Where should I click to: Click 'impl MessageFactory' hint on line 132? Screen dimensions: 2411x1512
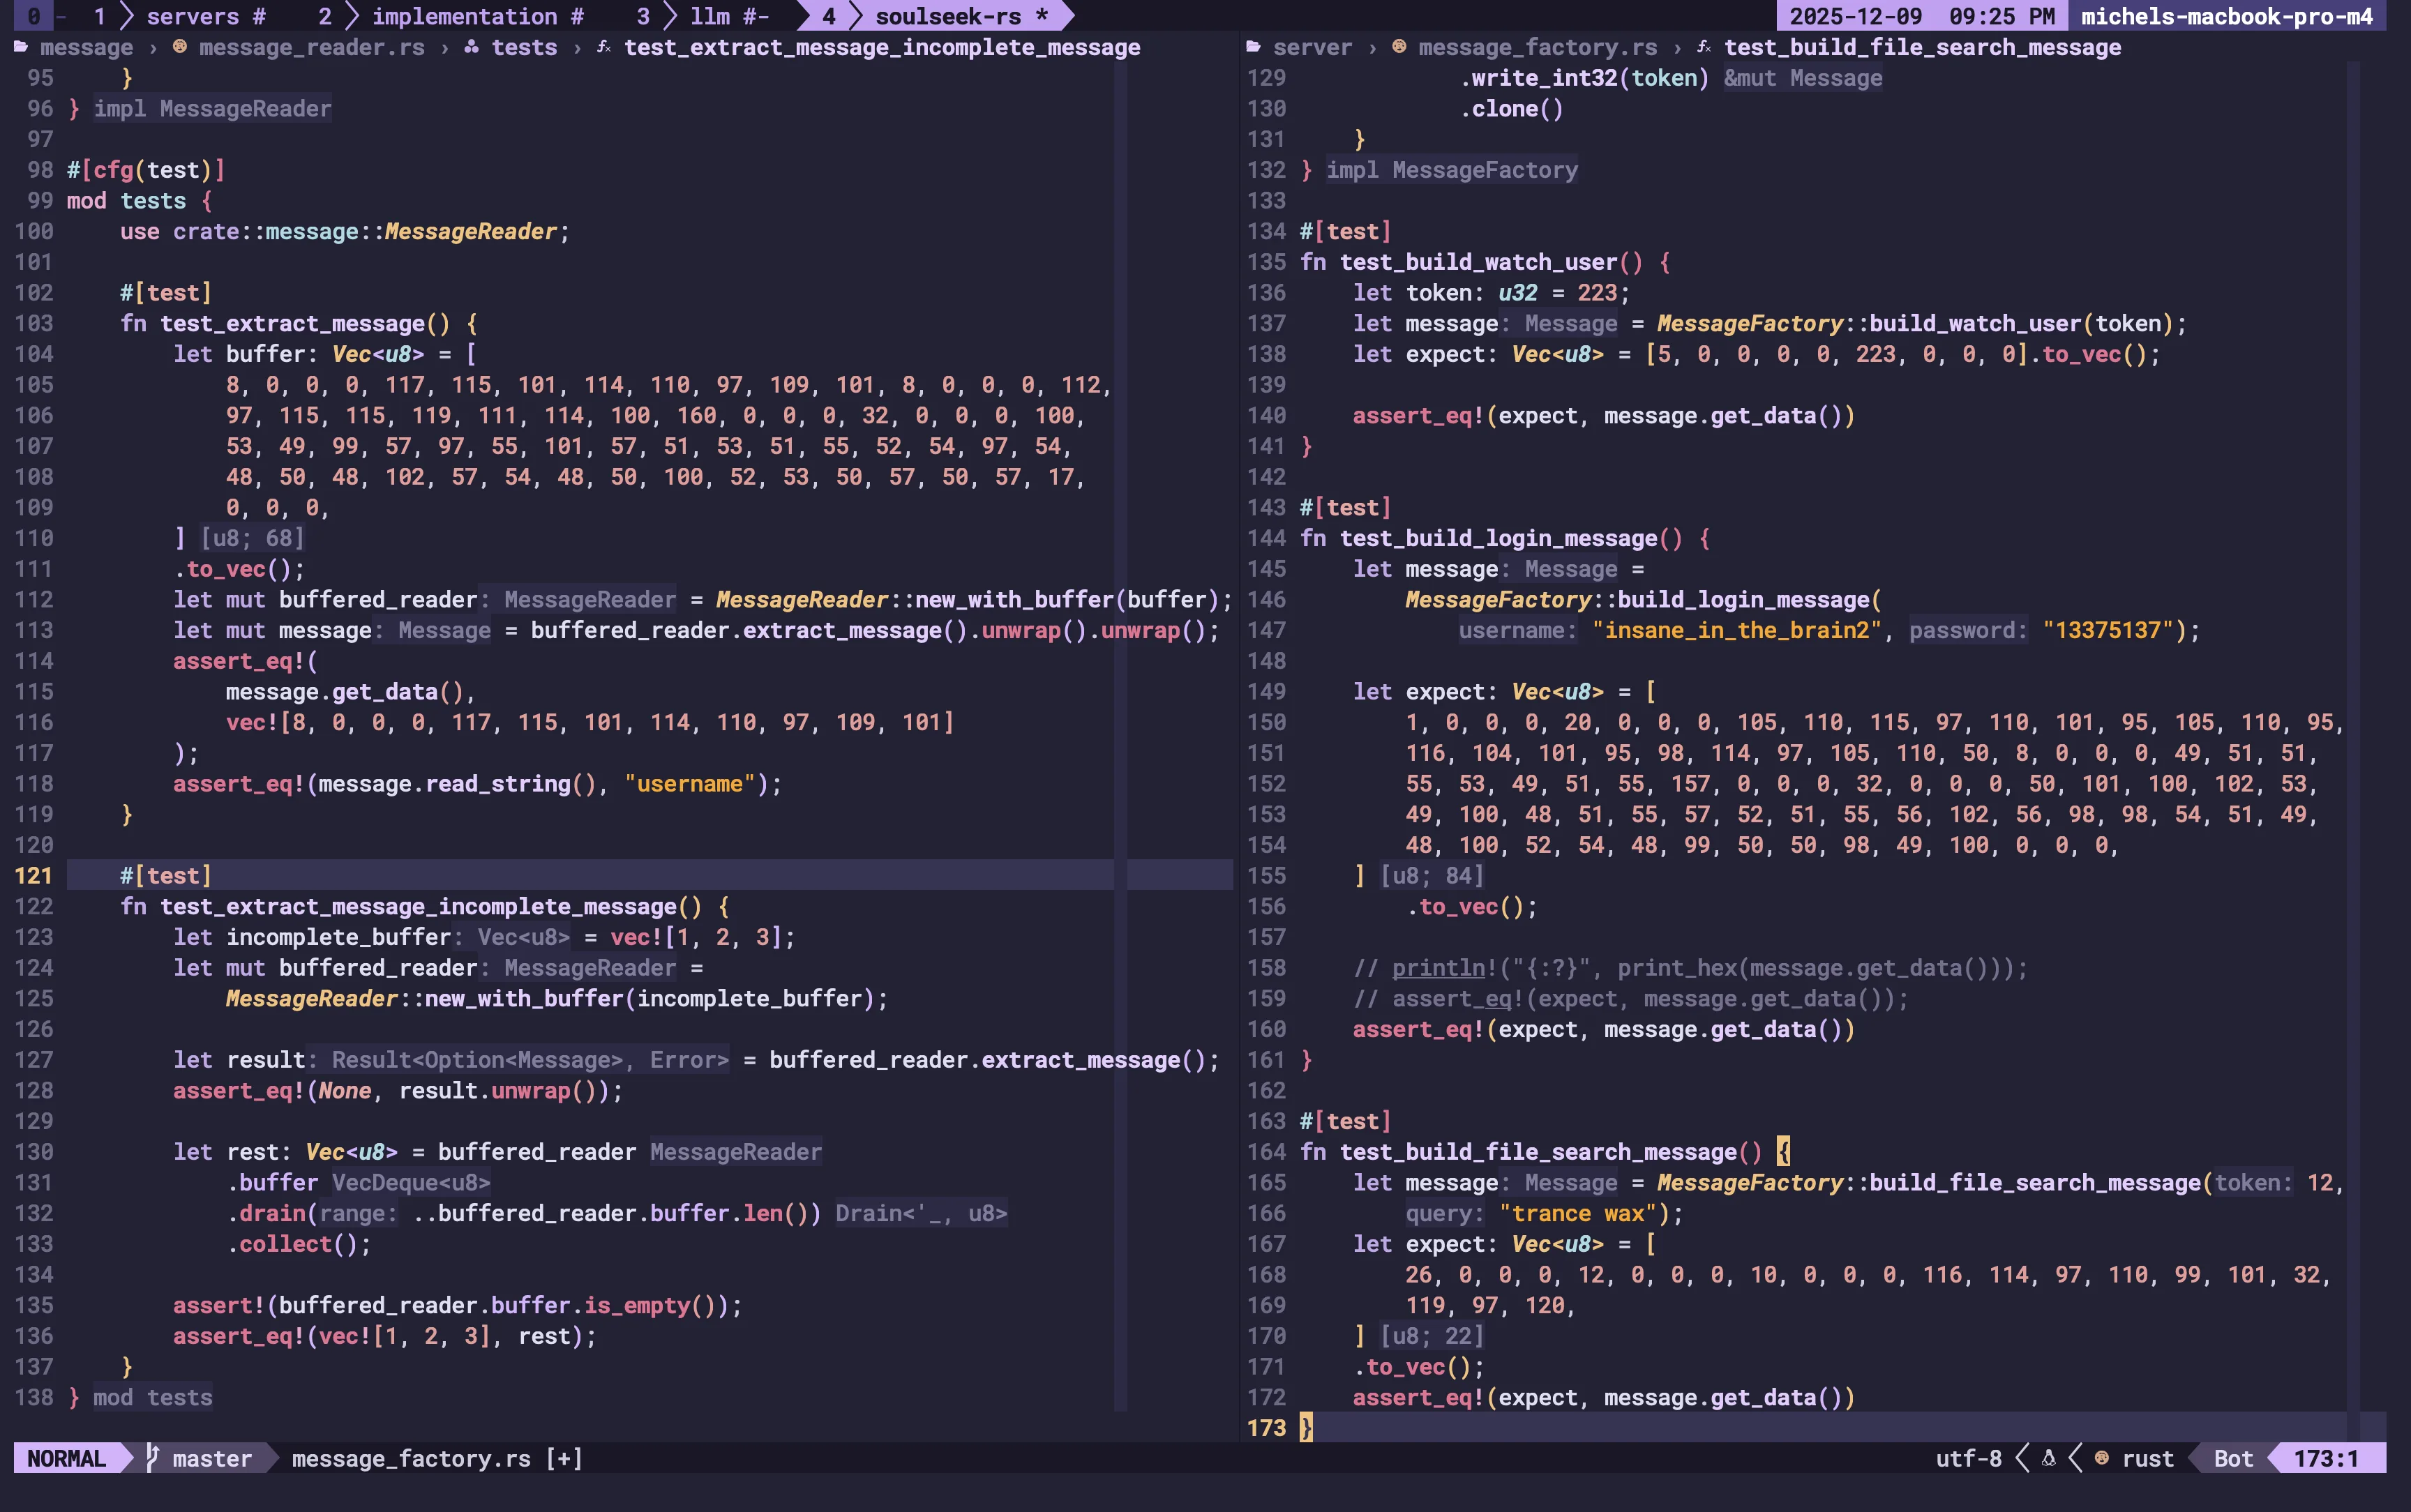pyautogui.click(x=1452, y=169)
